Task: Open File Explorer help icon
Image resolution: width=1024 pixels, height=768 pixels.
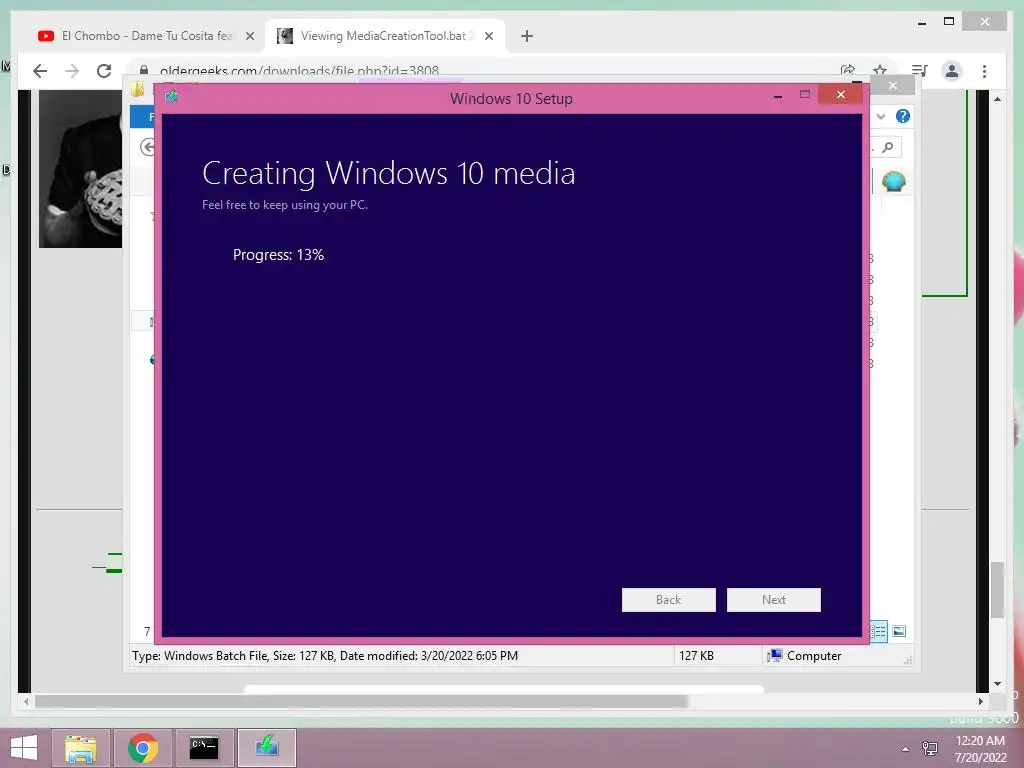Action: coord(903,116)
